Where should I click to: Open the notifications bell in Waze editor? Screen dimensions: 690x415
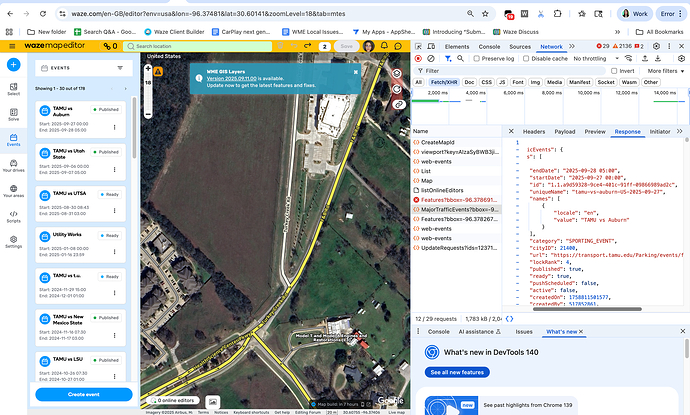click(384, 46)
